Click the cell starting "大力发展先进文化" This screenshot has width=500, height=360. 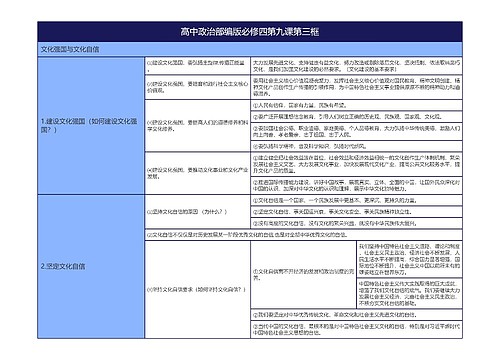(356, 66)
